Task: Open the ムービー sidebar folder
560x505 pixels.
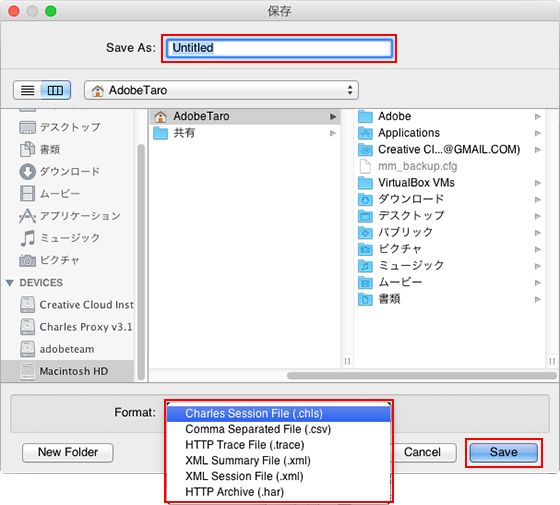Action: [x=50, y=194]
